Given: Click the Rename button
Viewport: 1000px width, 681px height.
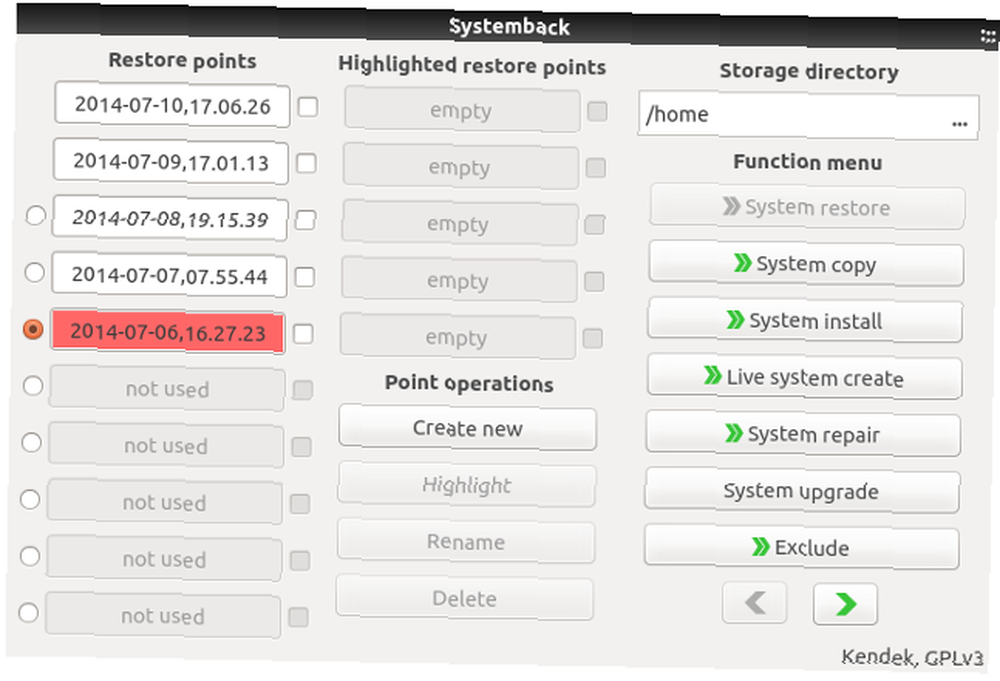Looking at the screenshot, I should (466, 542).
